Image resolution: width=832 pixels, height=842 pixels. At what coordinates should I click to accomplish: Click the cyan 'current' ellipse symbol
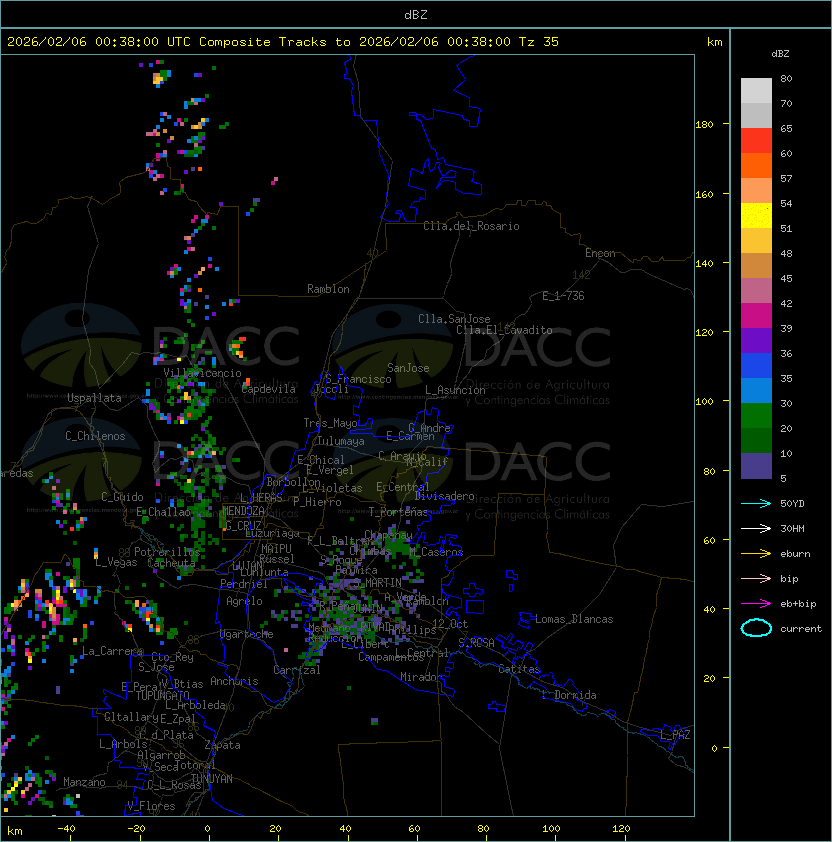pos(756,628)
